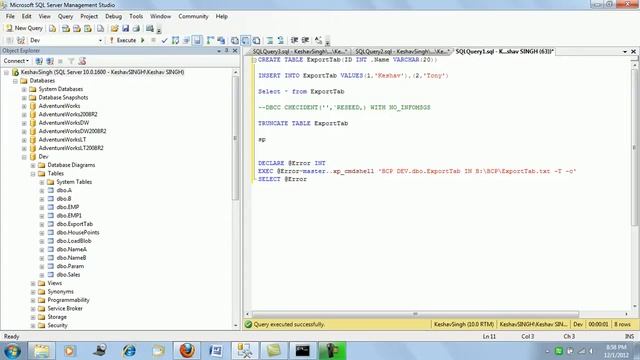
Task: Save the current query with the disk icon
Action: [x=125, y=29]
